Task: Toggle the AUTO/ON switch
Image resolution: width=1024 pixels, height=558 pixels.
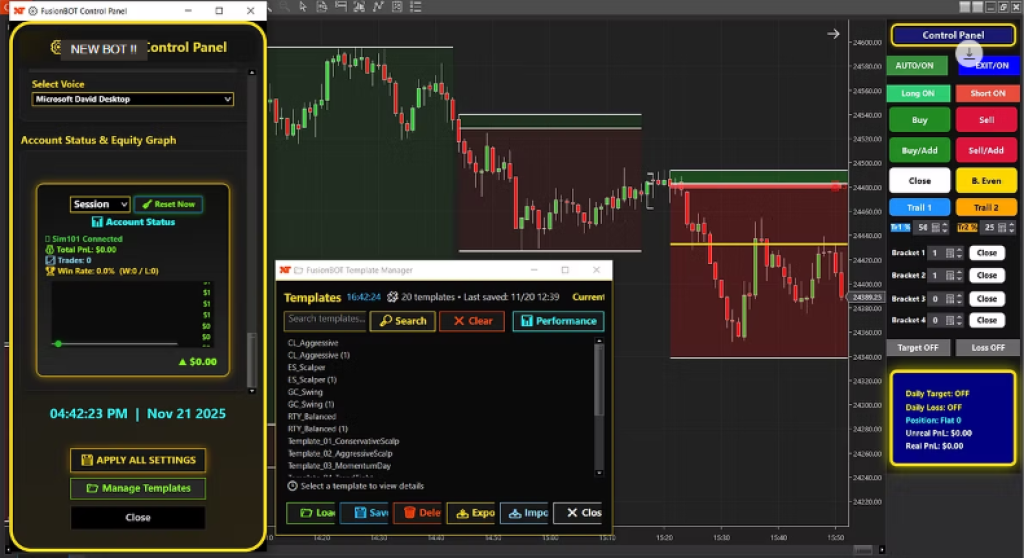Action: pyautogui.click(x=914, y=66)
